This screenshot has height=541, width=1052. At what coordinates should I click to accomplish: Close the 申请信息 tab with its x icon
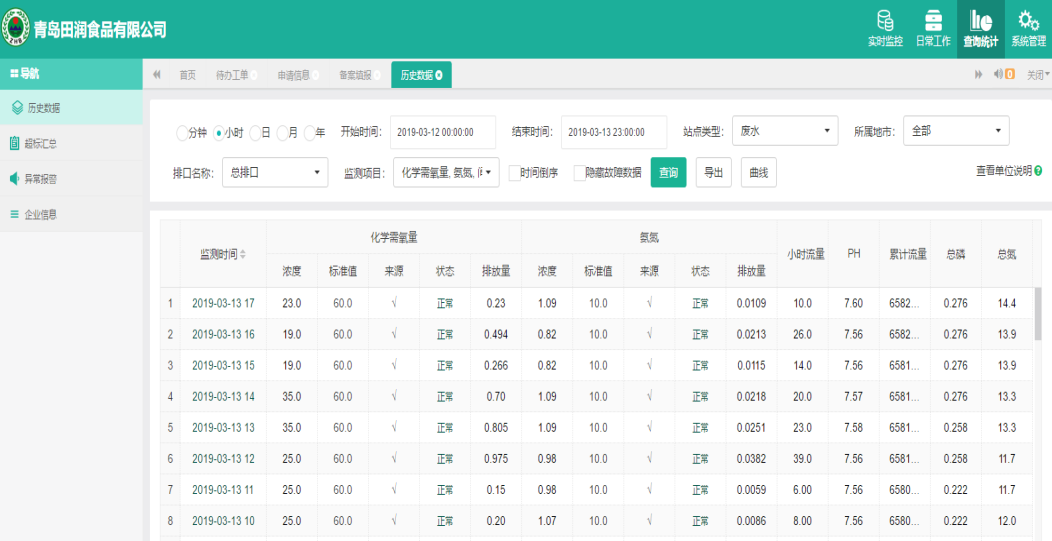pos(315,75)
